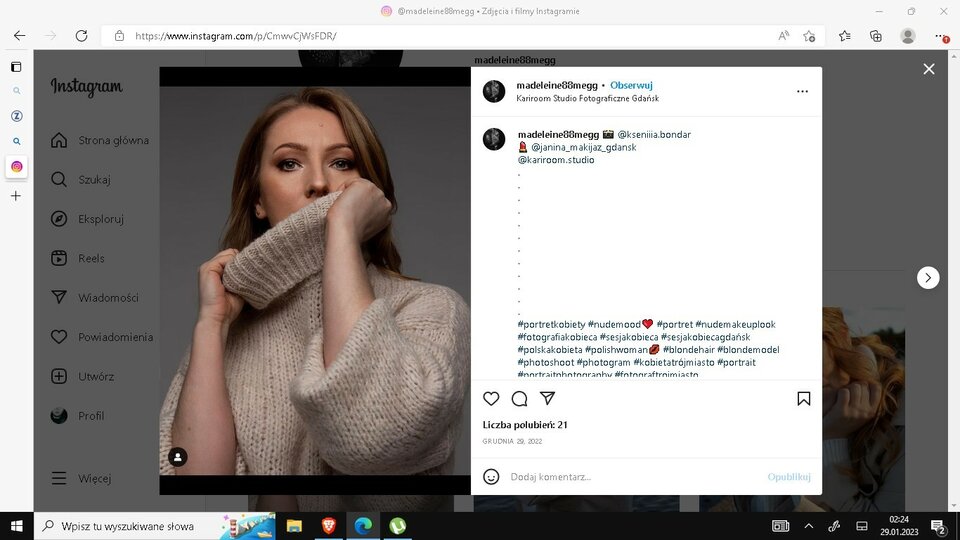The width and height of the screenshot is (960, 540).
Task: Save post with the bookmark icon
Action: click(803, 399)
